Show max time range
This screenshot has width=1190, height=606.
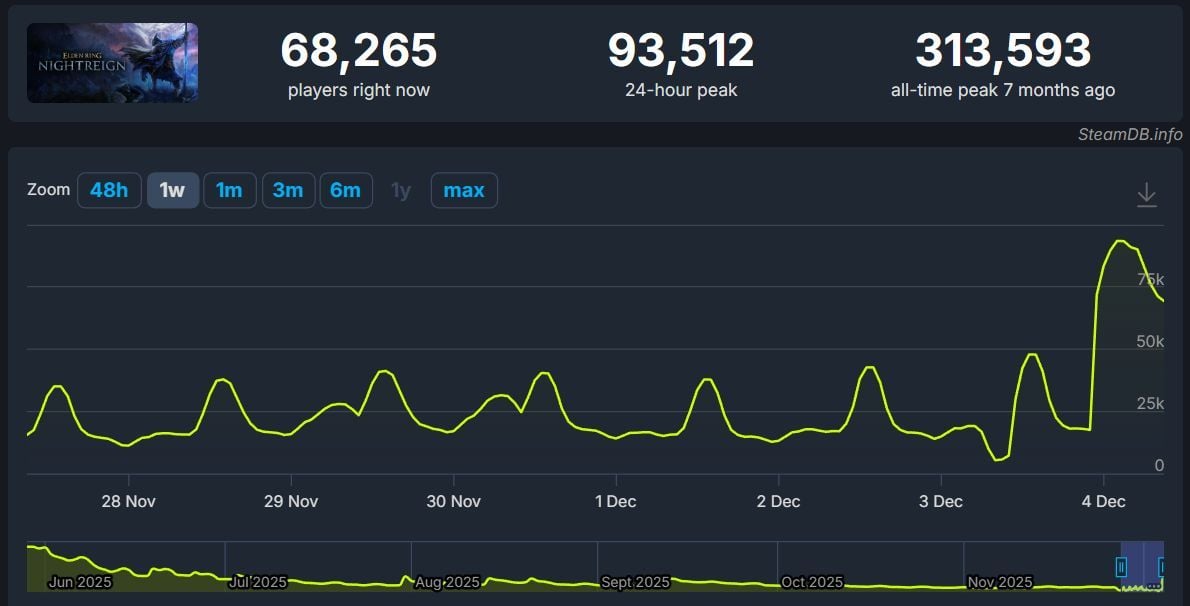click(x=464, y=190)
